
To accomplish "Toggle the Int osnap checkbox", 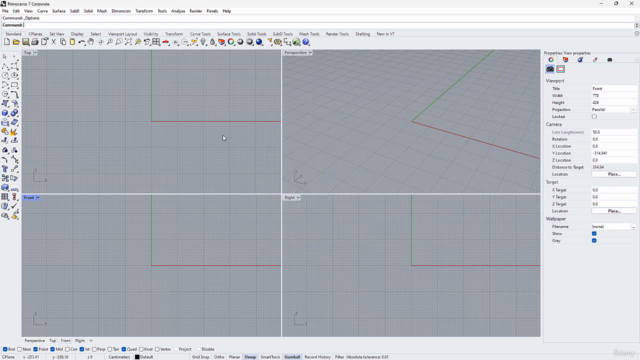I will [82, 349].
